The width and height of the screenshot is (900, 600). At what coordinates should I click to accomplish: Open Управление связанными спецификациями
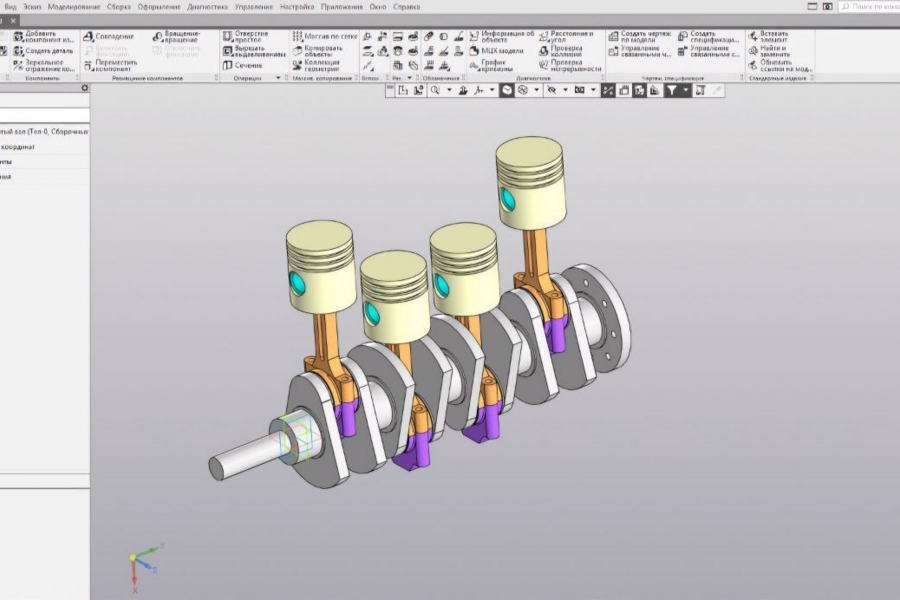pos(708,51)
